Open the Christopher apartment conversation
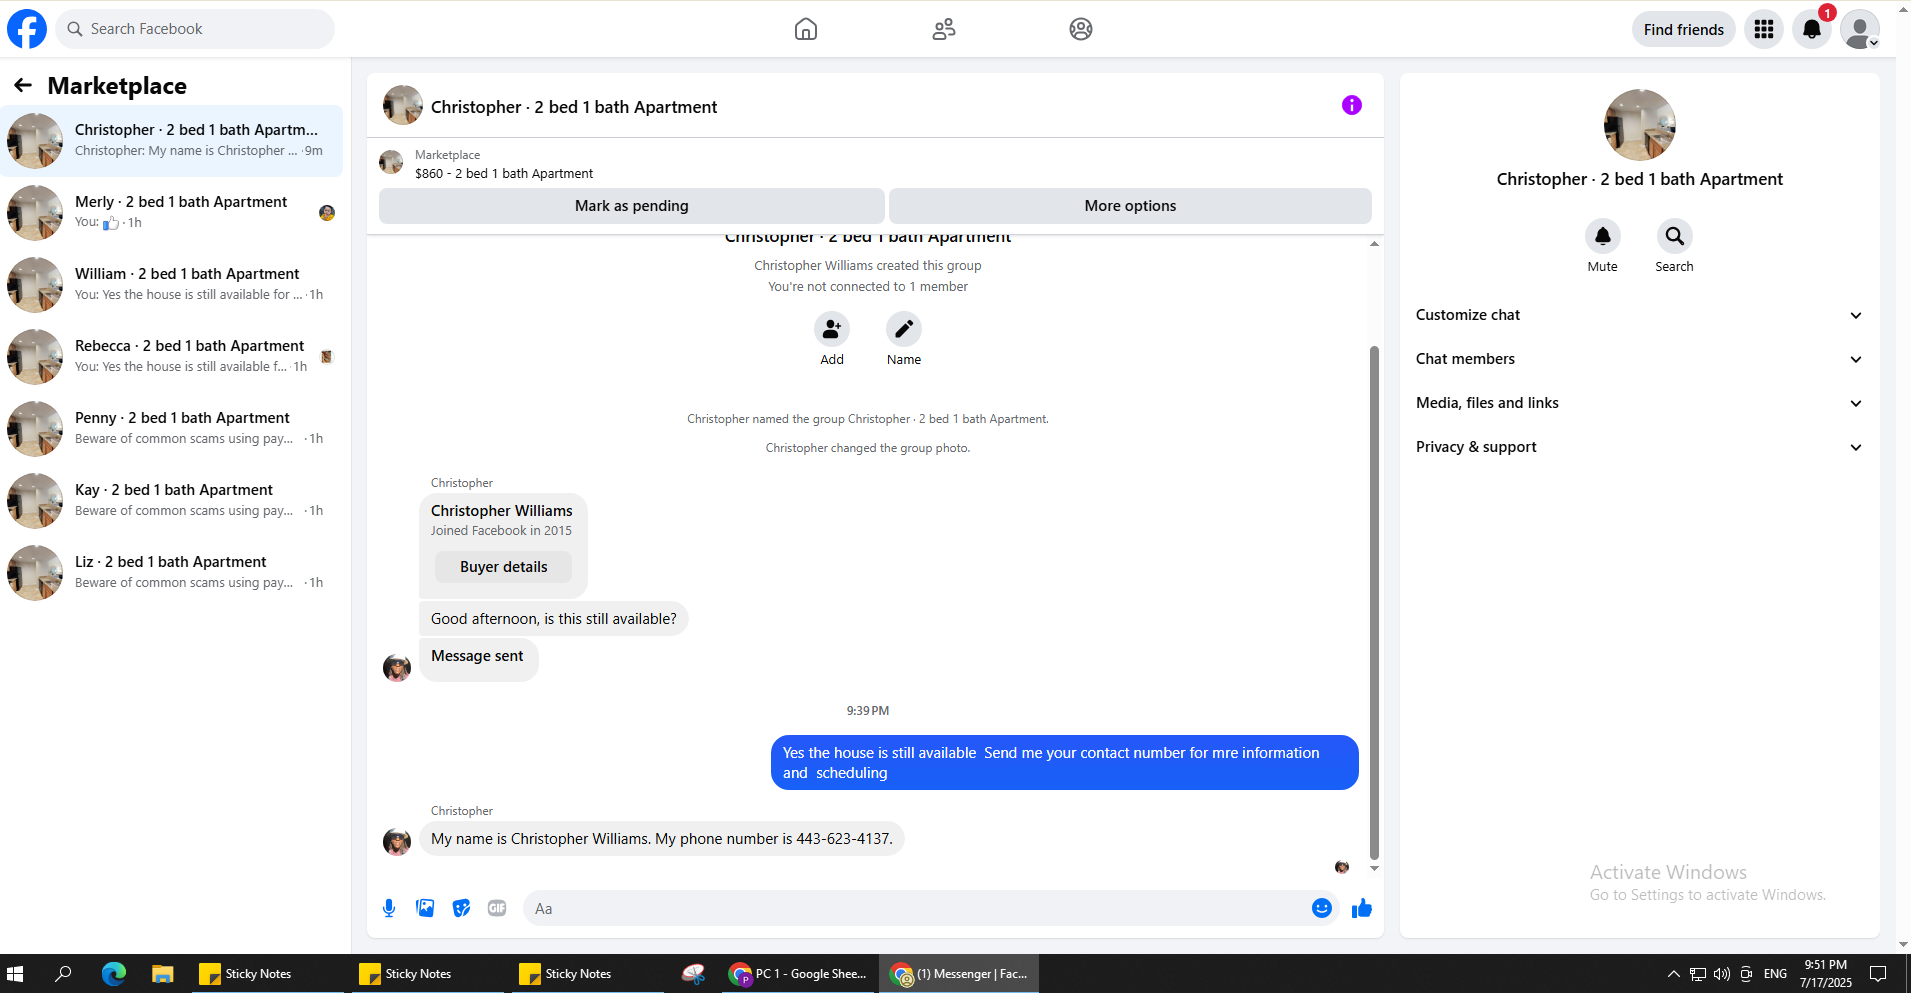The width and height of the screenshot is (1911, 993). pyautogui.click(x=172, y=141)
